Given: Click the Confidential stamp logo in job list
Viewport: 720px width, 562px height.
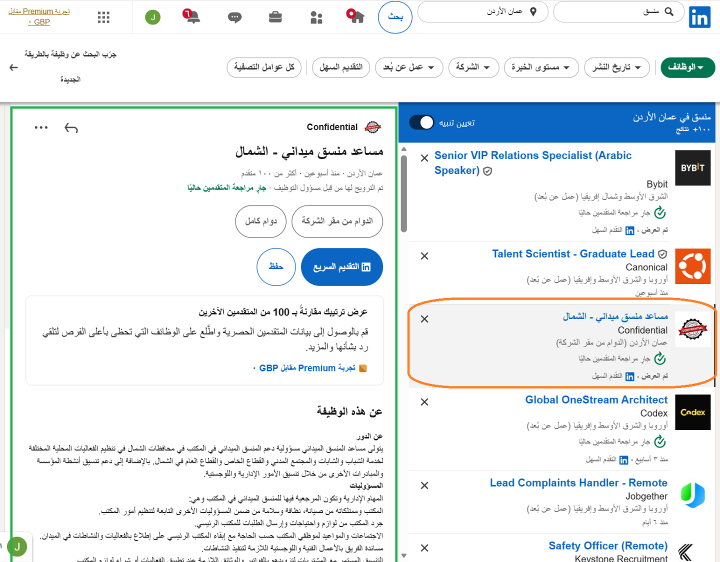Looking at the screenshot, I should 692,329.
